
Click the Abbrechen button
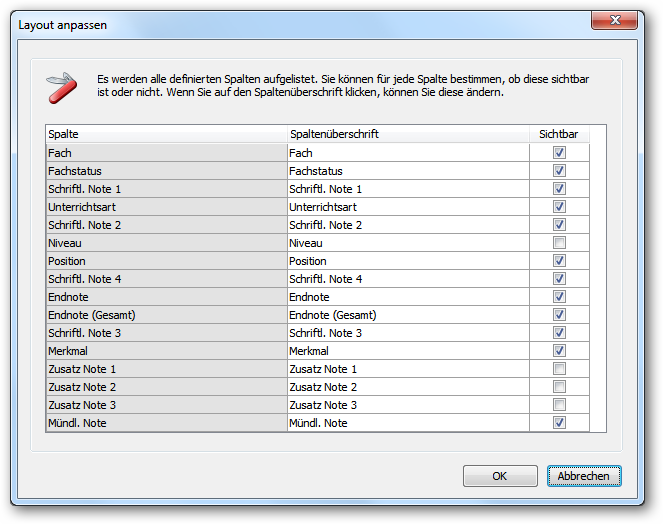pos(584,476)
